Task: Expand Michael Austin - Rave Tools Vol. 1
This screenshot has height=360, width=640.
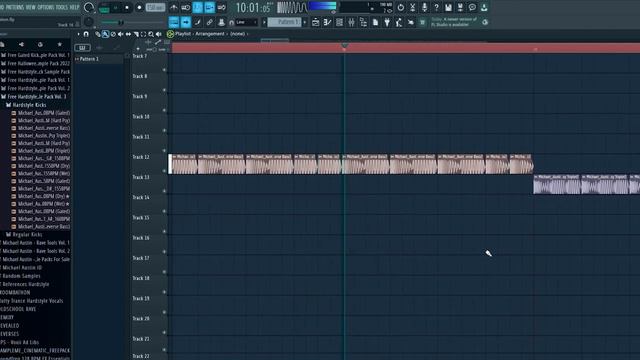Action: [36, 243]
